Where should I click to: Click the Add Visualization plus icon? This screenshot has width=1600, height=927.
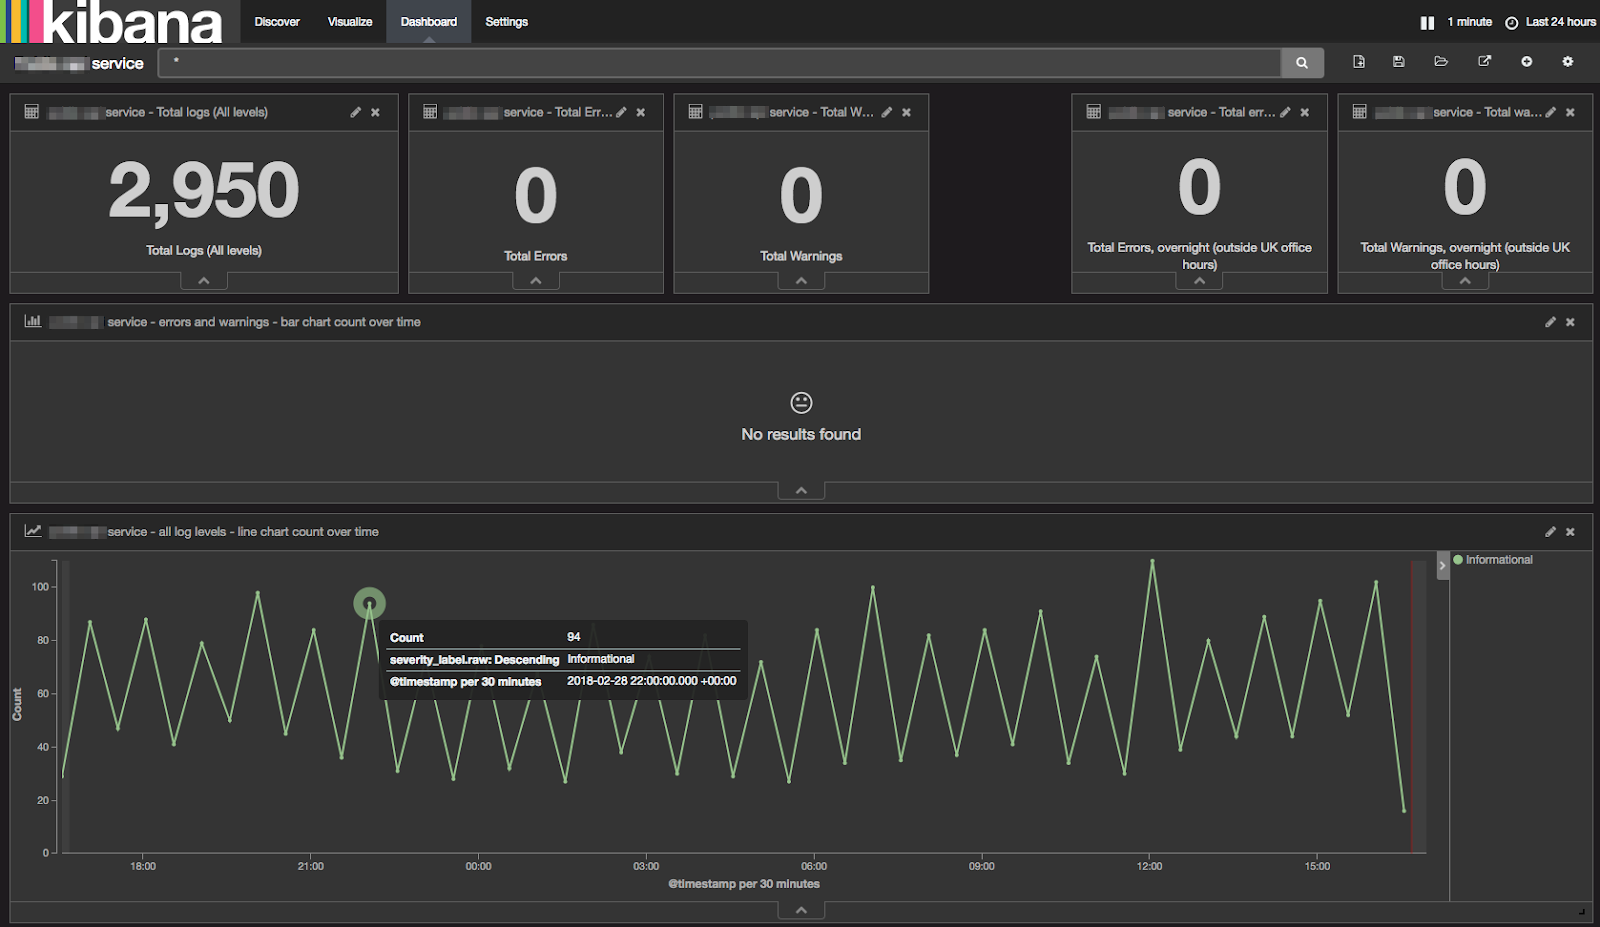click(1526, 62)
